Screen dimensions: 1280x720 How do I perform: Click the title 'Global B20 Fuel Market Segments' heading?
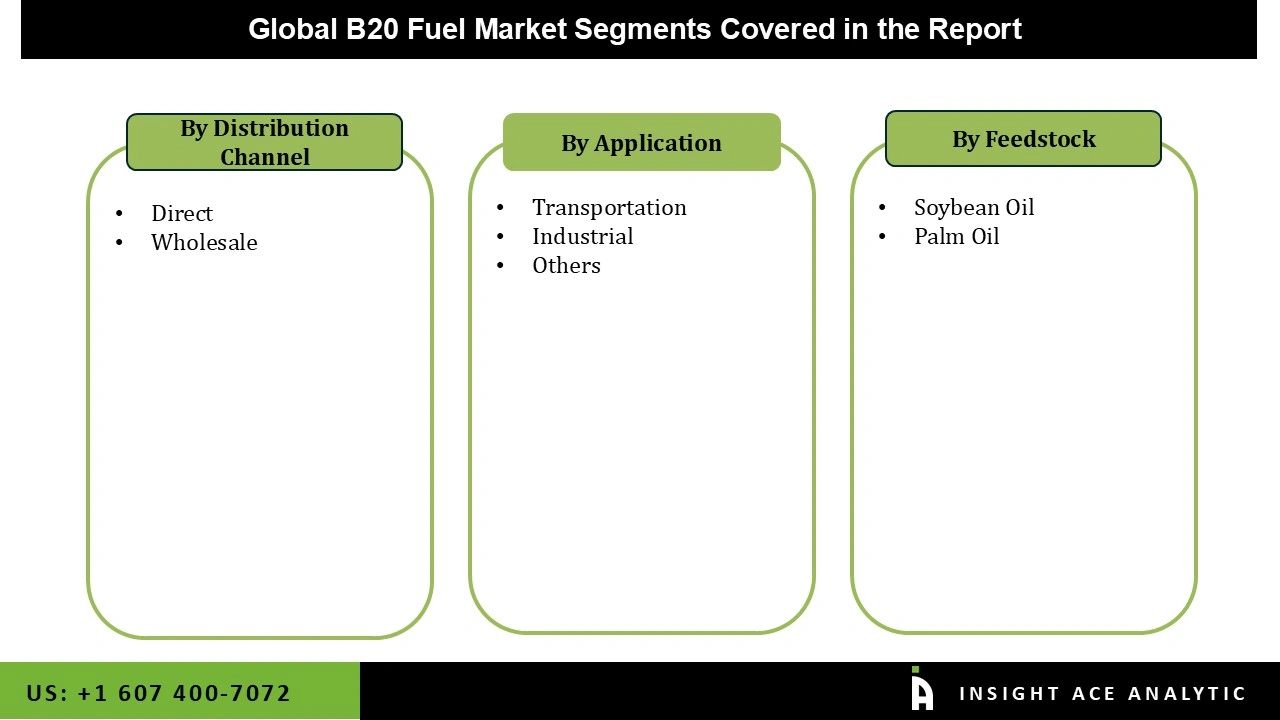pyautogui.click(x=635, y=29)
